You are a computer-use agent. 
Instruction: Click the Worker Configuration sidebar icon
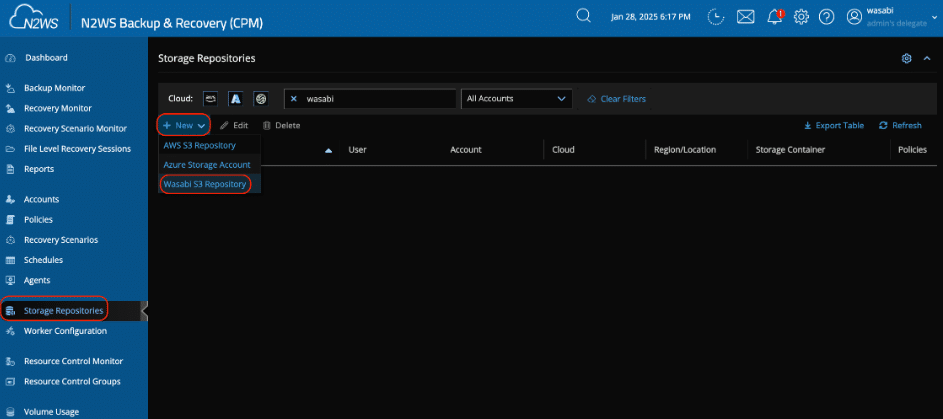[x=10, y=331]
